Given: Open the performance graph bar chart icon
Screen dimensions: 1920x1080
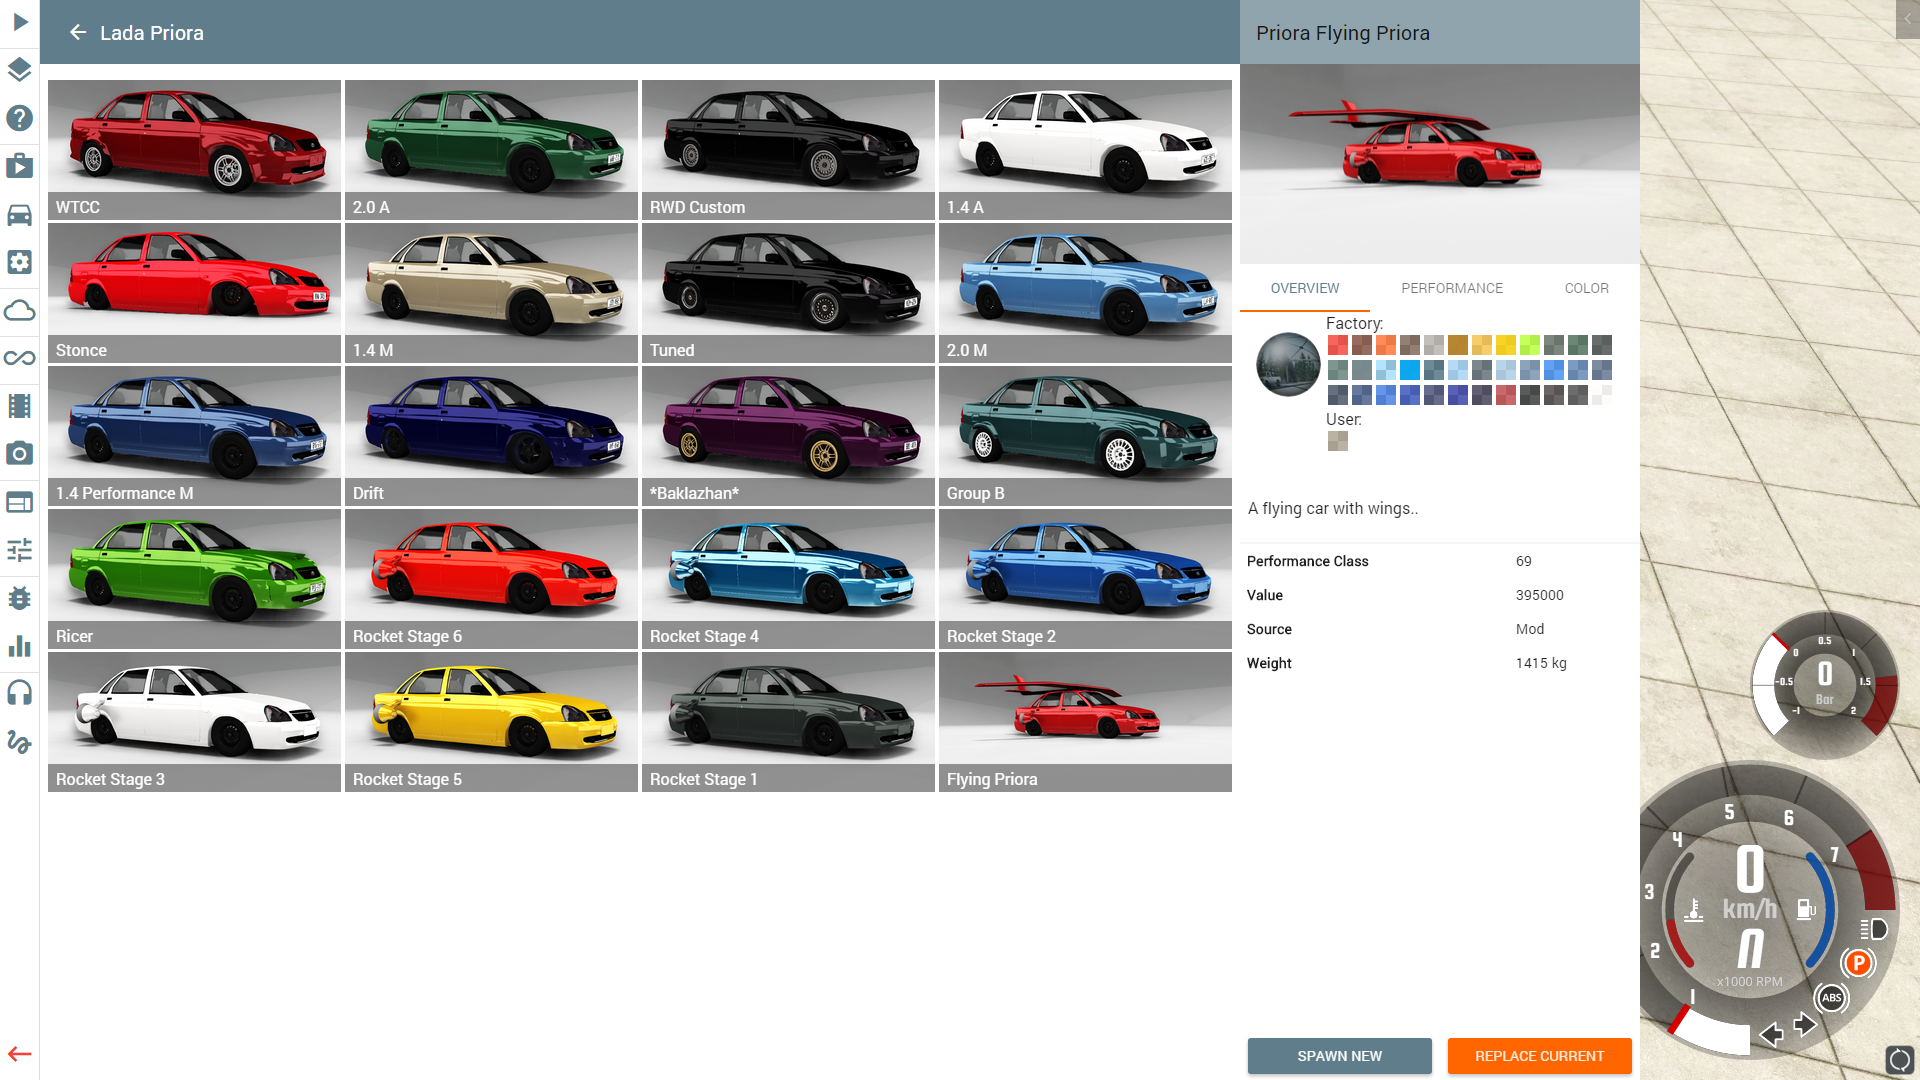Looking at the screenshot, I should [20, 646].
